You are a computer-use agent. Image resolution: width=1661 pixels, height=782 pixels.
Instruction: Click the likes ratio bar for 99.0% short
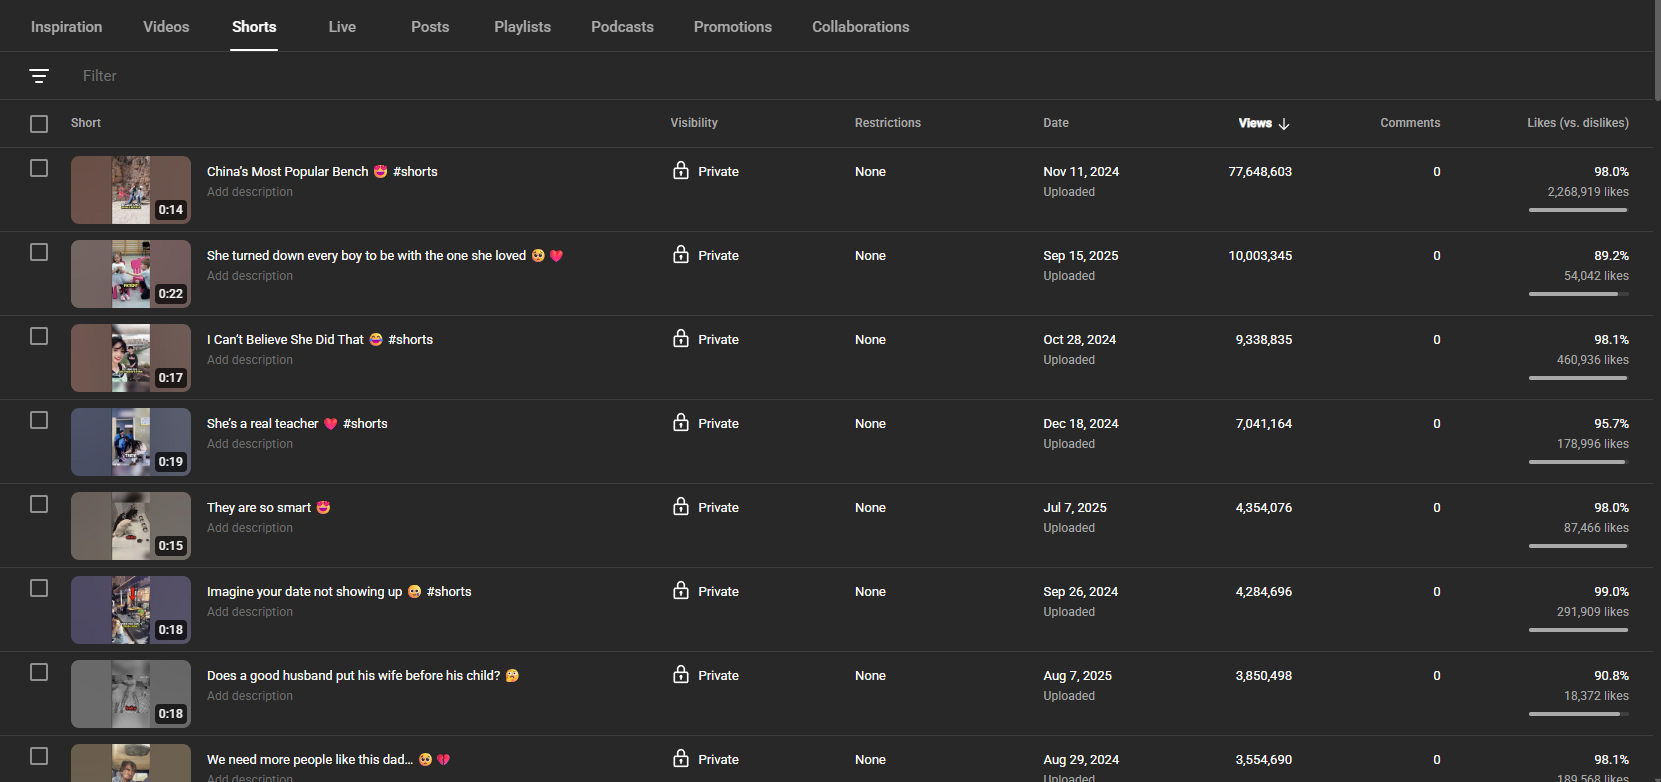[x=1578, y=630]
